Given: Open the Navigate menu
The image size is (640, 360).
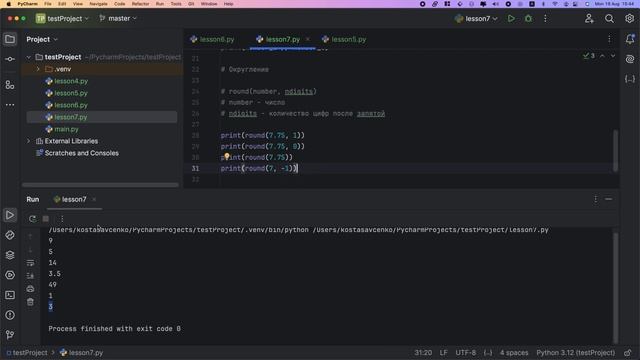Looking at the screenshot, I should (x=98, y=4).
